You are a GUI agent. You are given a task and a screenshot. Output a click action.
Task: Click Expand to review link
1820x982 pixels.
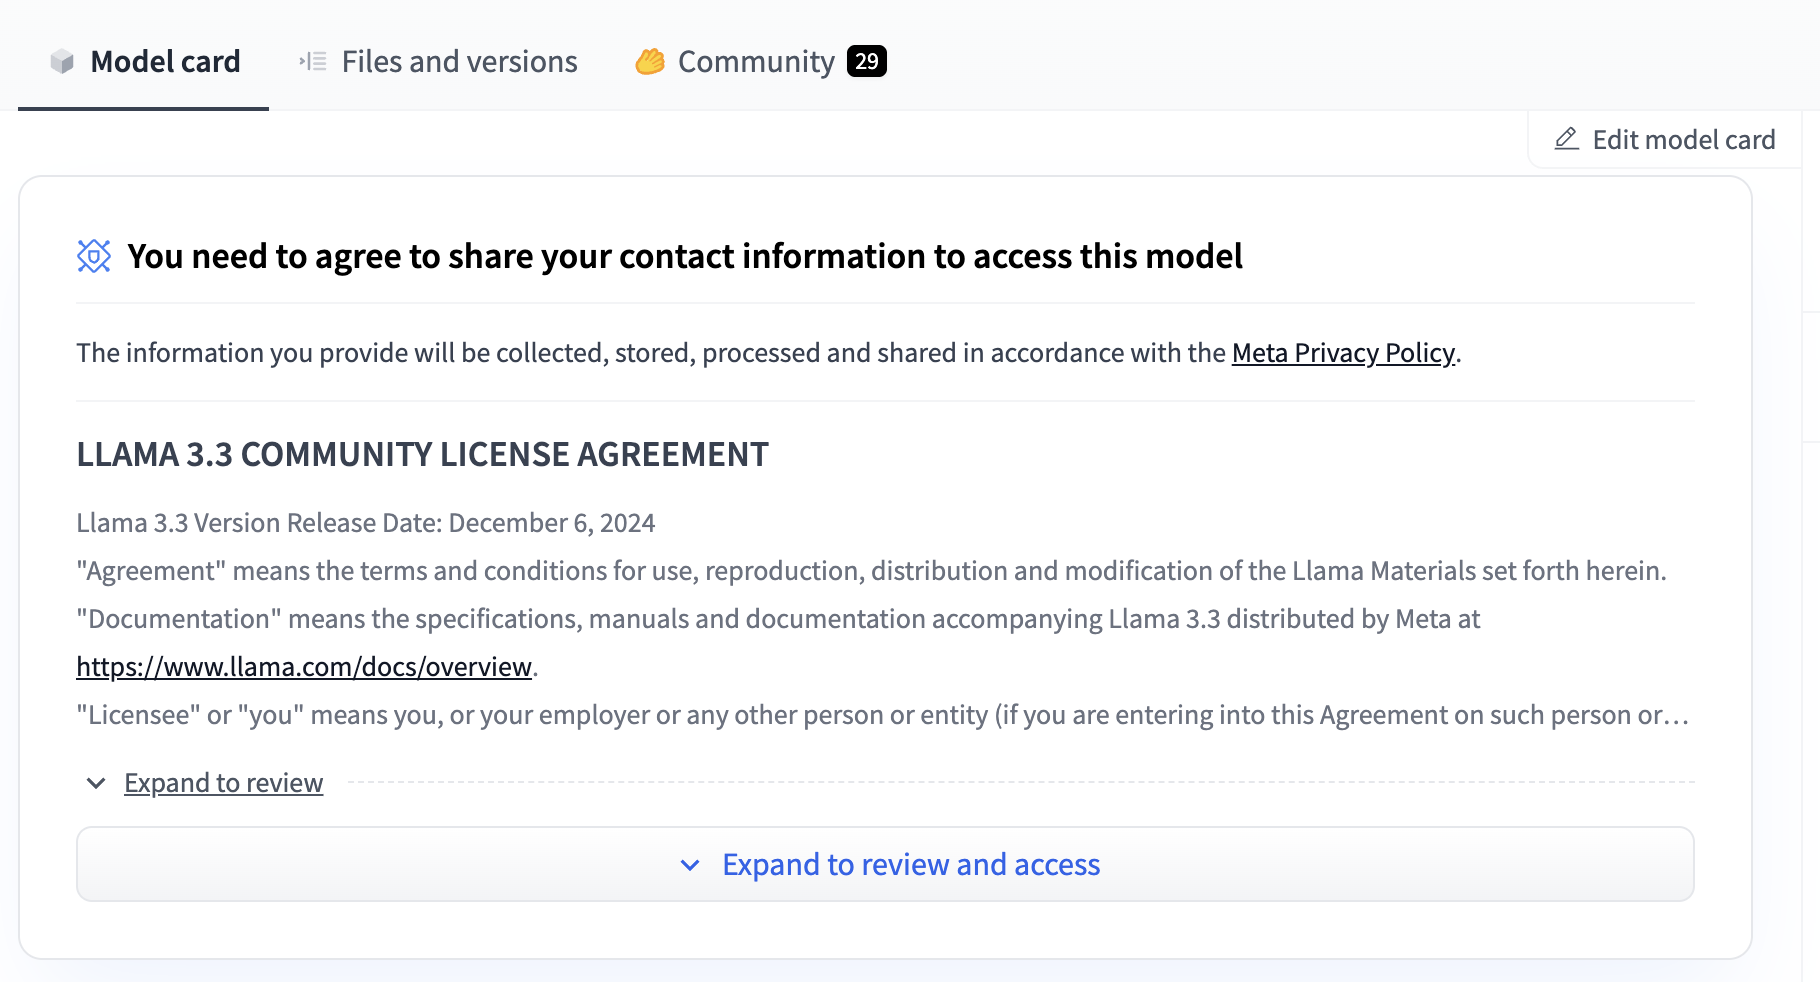(x=224, y=783)
